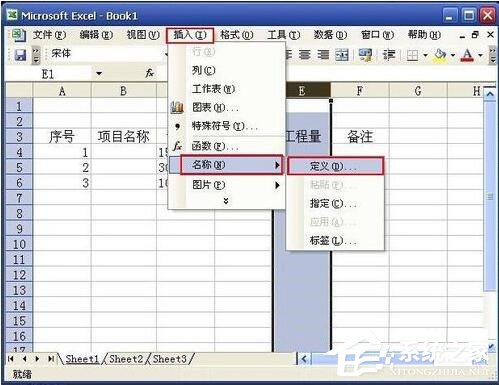This screenshot has height=385, width=499.
Task: Open the 格式 (Format) menu
Action: (x=237, y=35)
